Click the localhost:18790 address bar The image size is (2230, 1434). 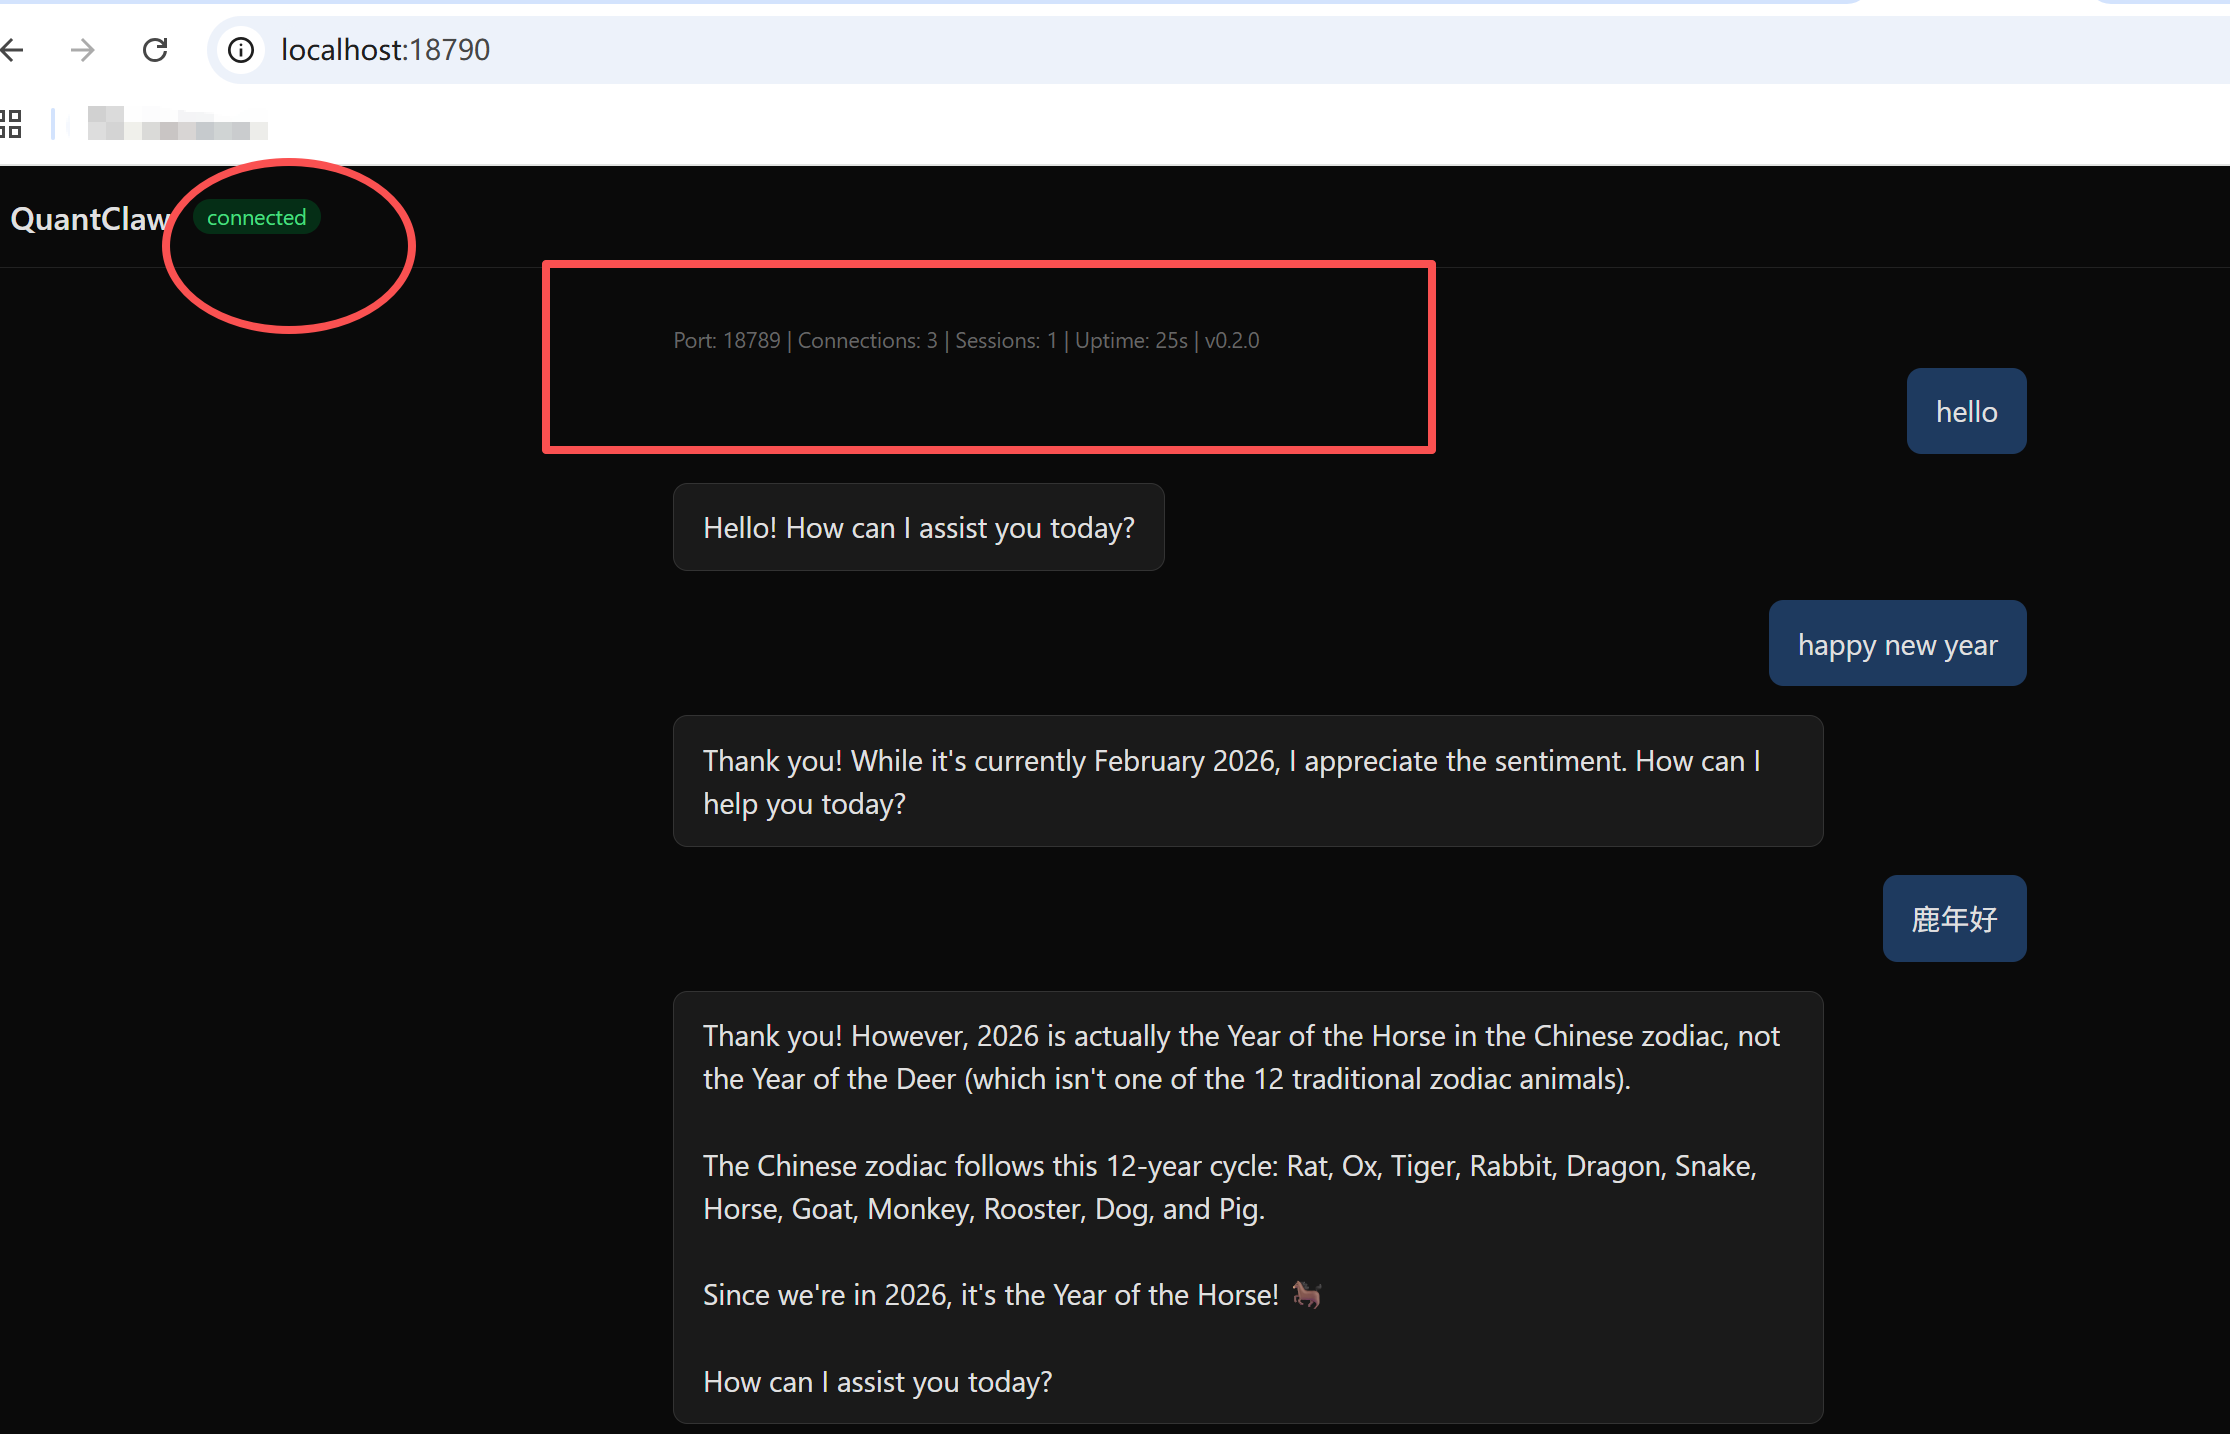click(385, 49)
